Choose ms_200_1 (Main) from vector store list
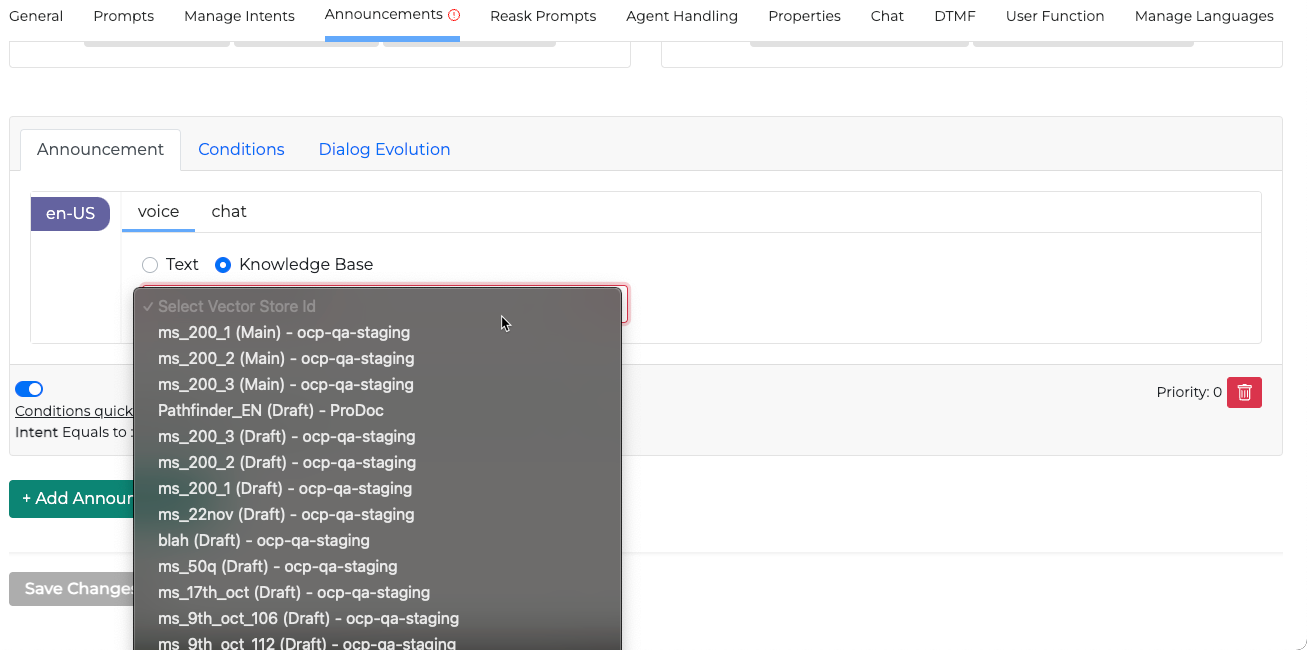 click(x=284, y=333)
